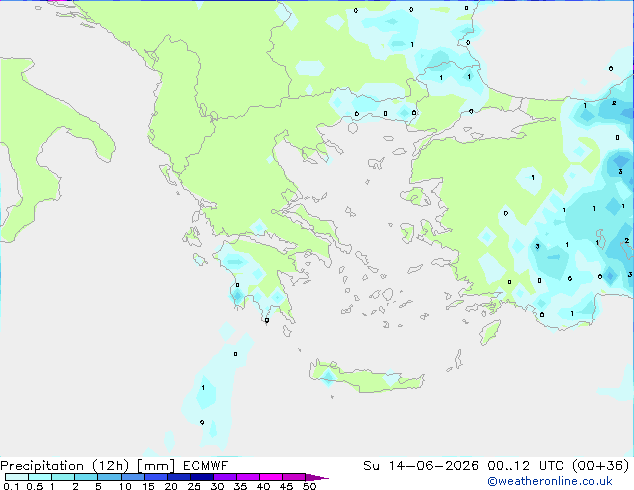Click the legend scale label "10"

coord(125,486)
